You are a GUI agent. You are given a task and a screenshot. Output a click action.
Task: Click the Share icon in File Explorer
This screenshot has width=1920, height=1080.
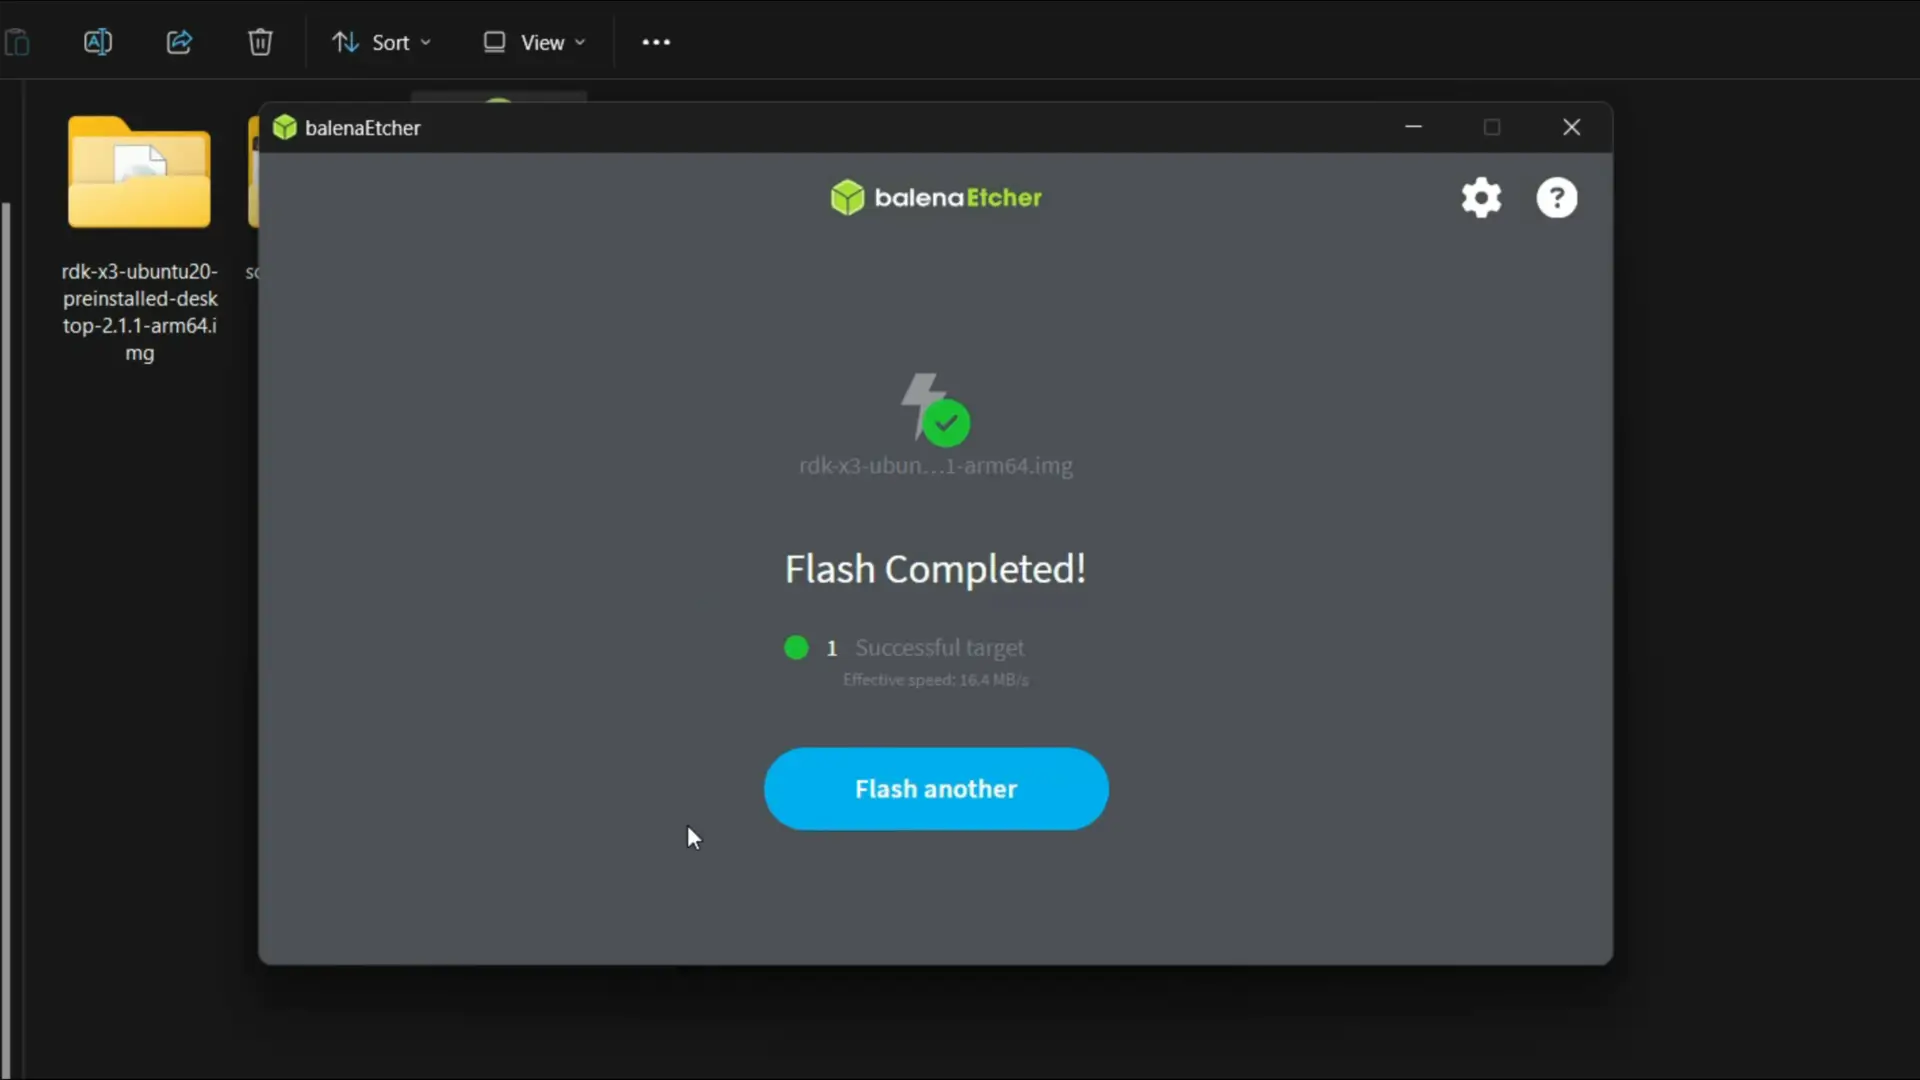(179, 42)
